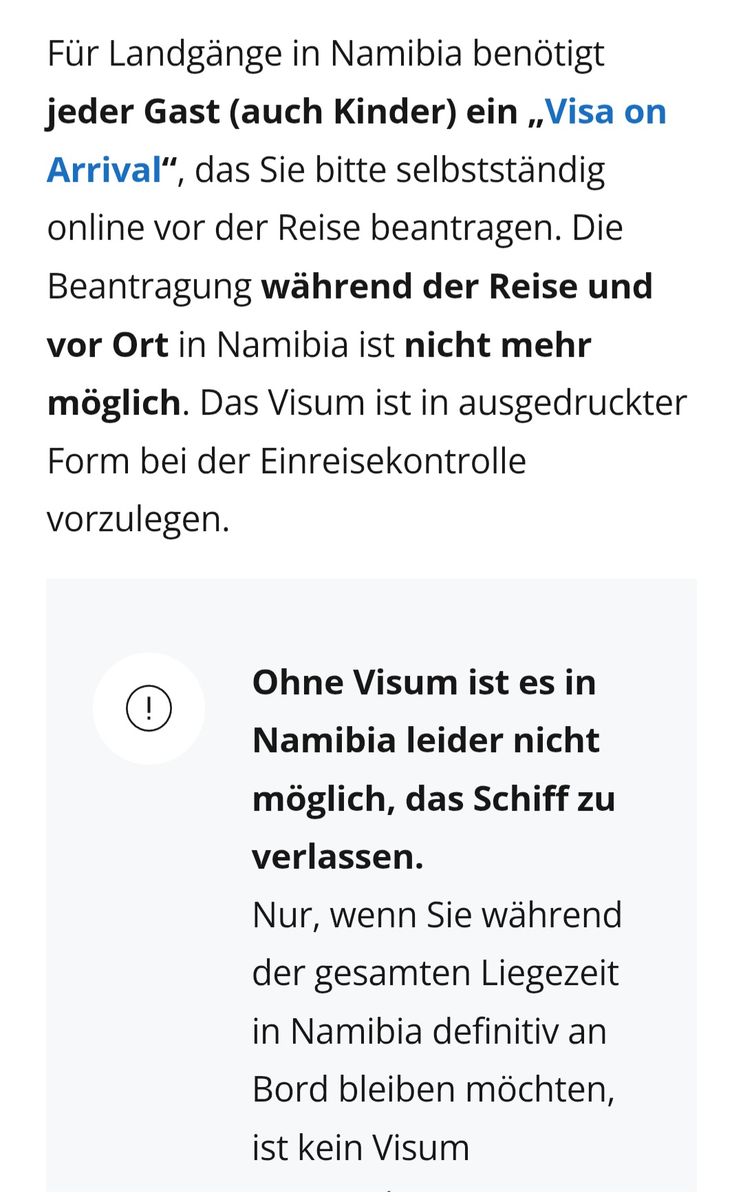Click the text "ist kein Visum"

click(360, 1147)
